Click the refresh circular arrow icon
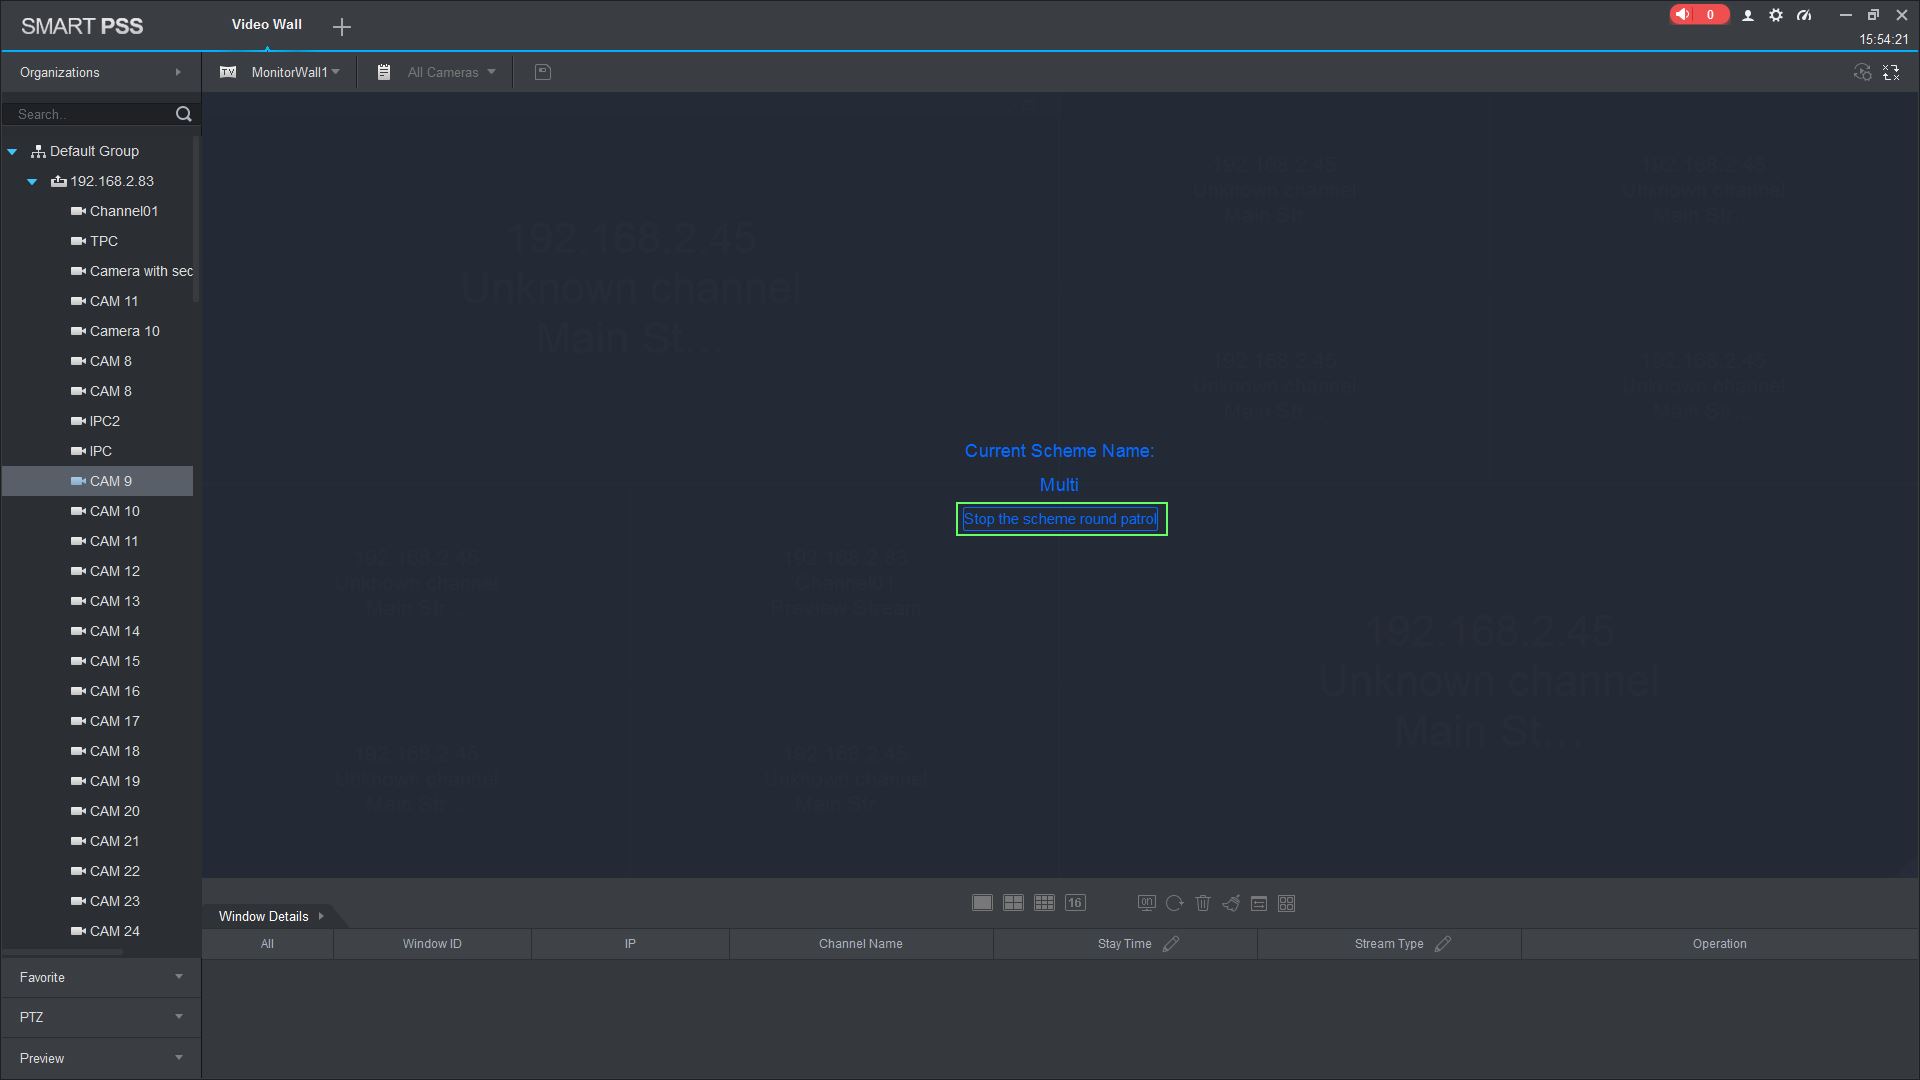1920x1080 pixels. (1175, 903)
